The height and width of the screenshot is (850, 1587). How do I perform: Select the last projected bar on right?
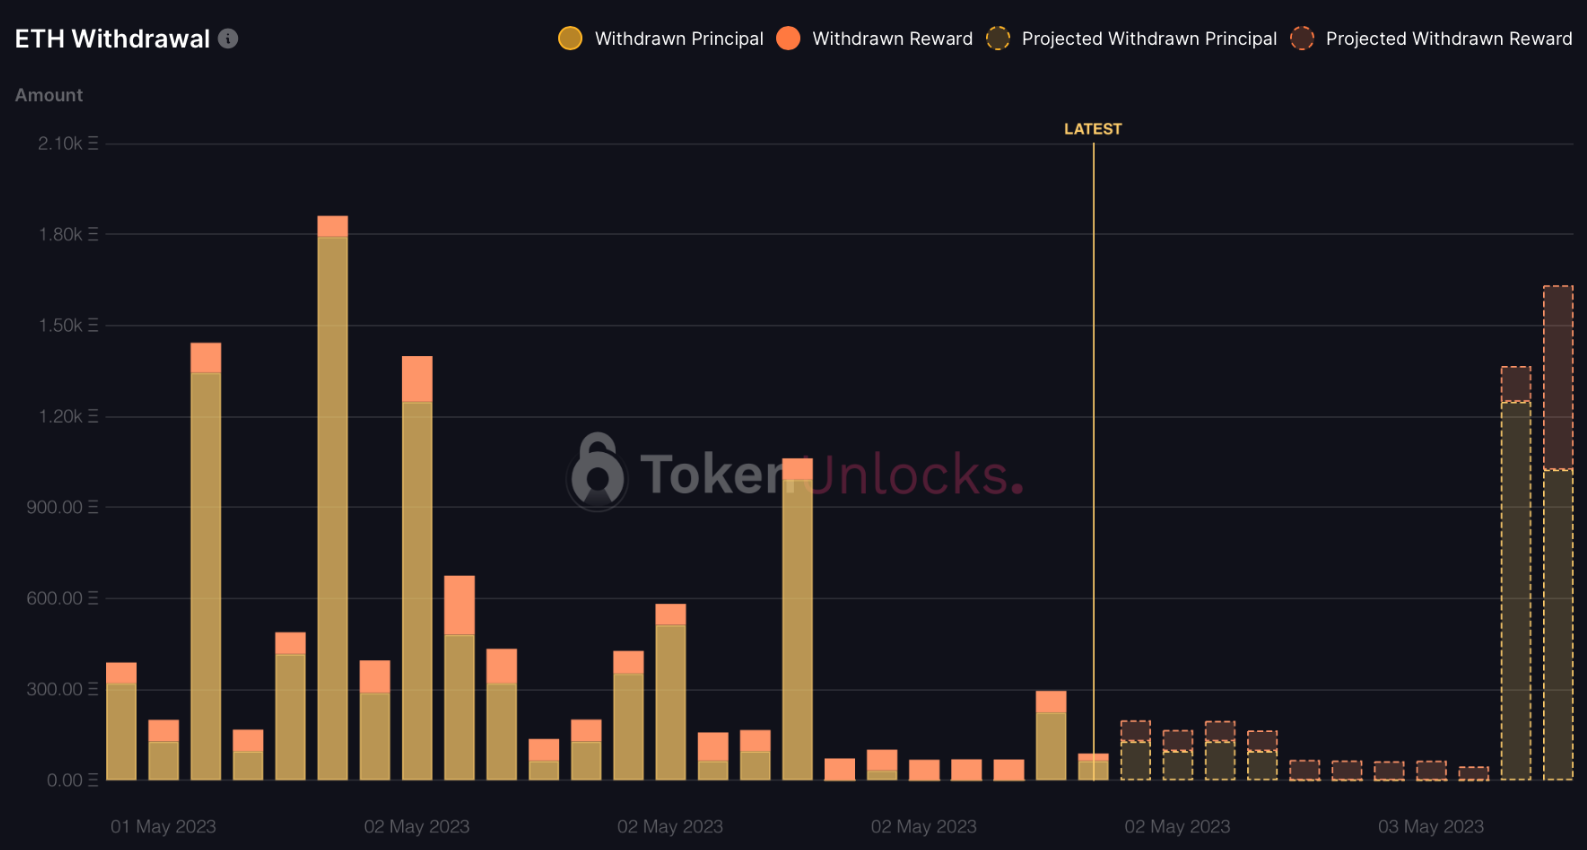coord(1558,533)
